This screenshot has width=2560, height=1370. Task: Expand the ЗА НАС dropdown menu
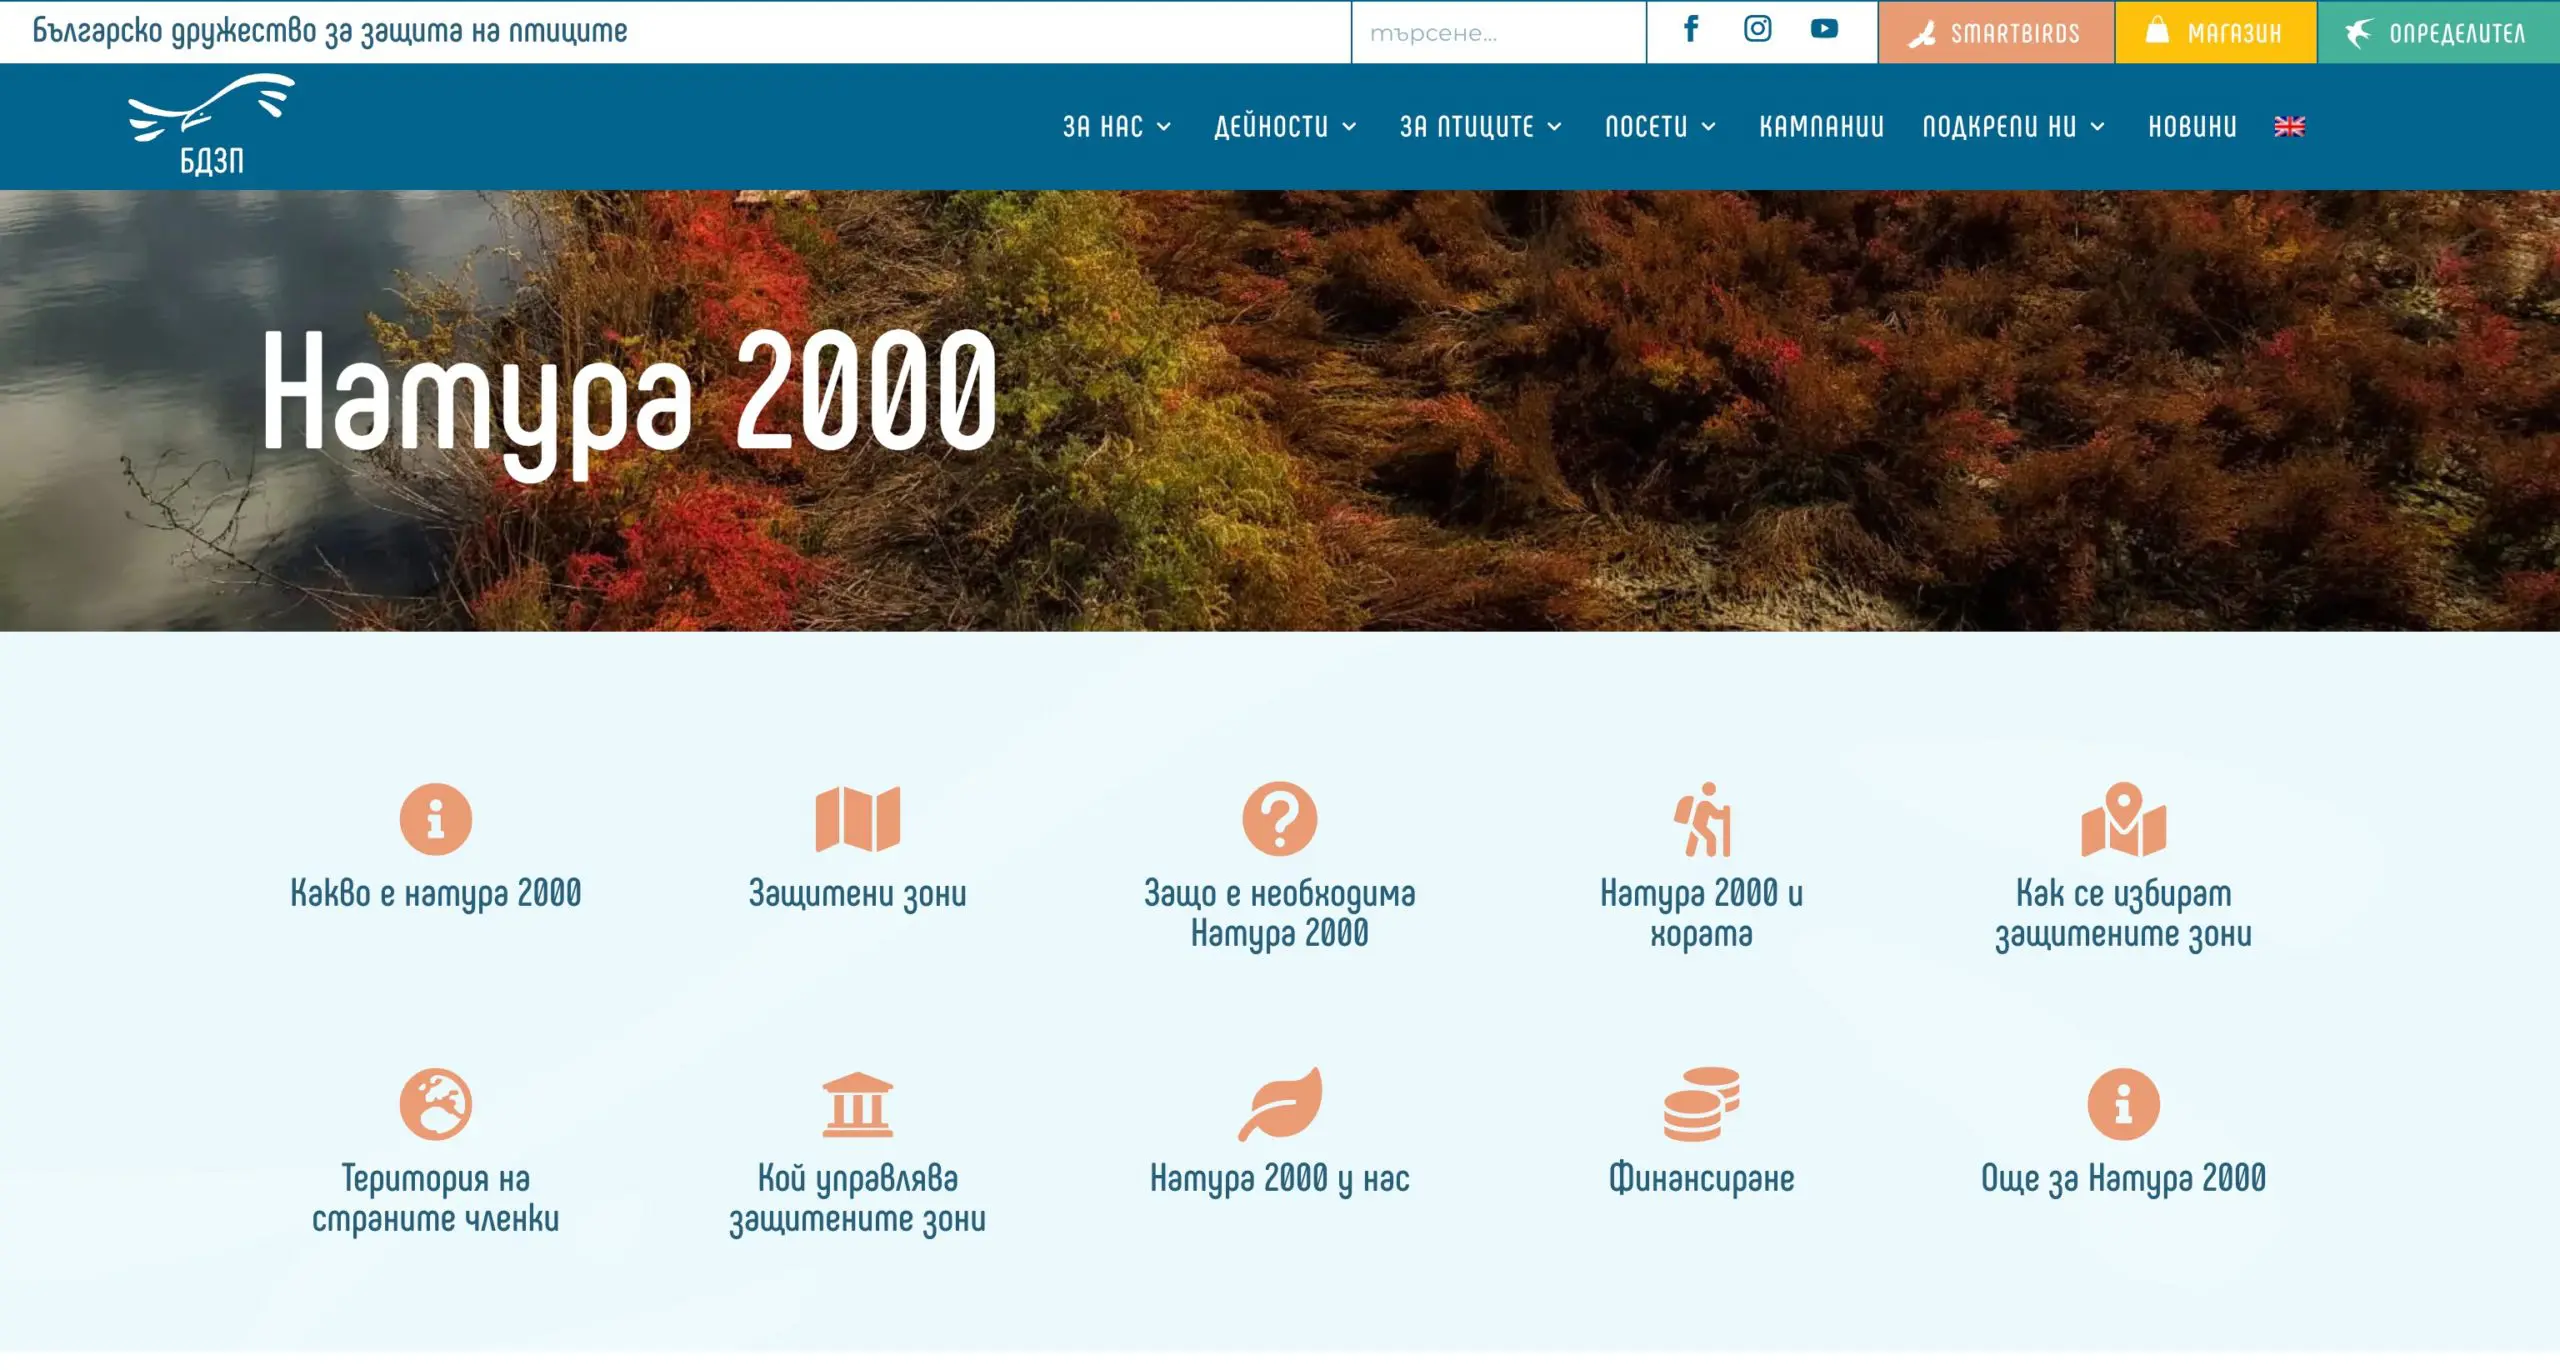tap(1116, 127)
